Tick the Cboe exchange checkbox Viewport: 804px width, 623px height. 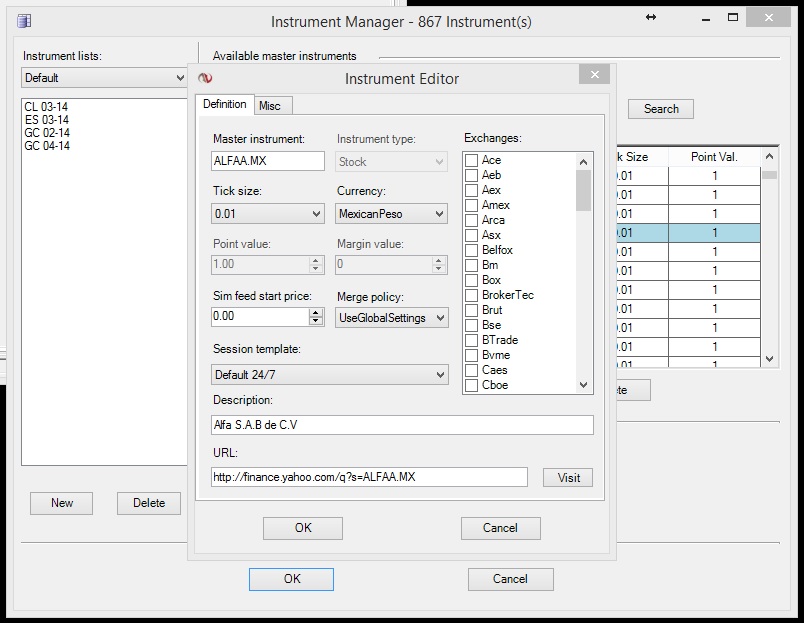tap(472, 385)
